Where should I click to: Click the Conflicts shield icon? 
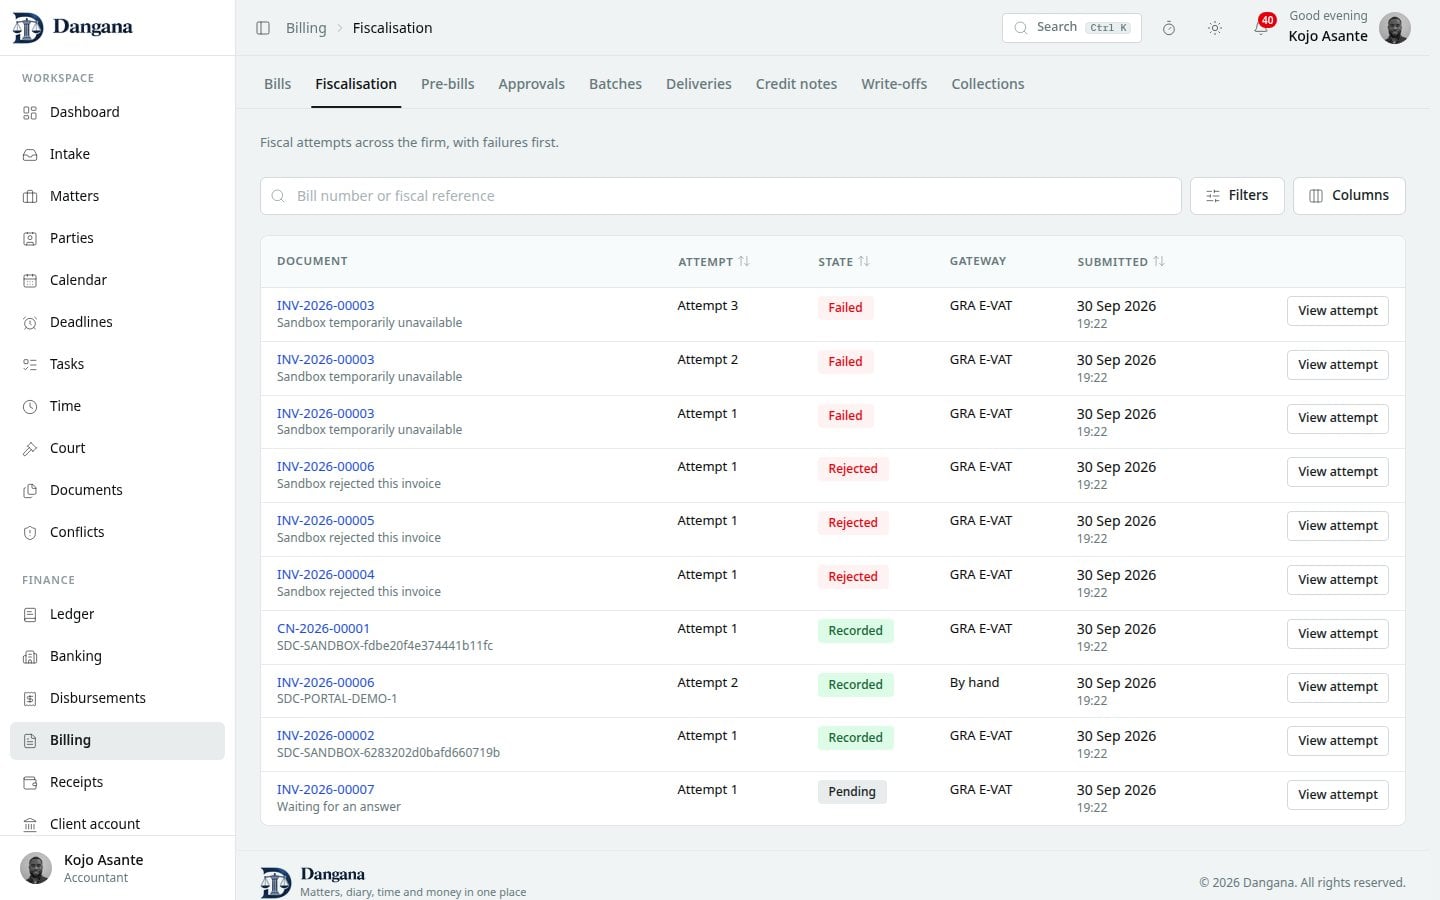(x=30, y=533)
